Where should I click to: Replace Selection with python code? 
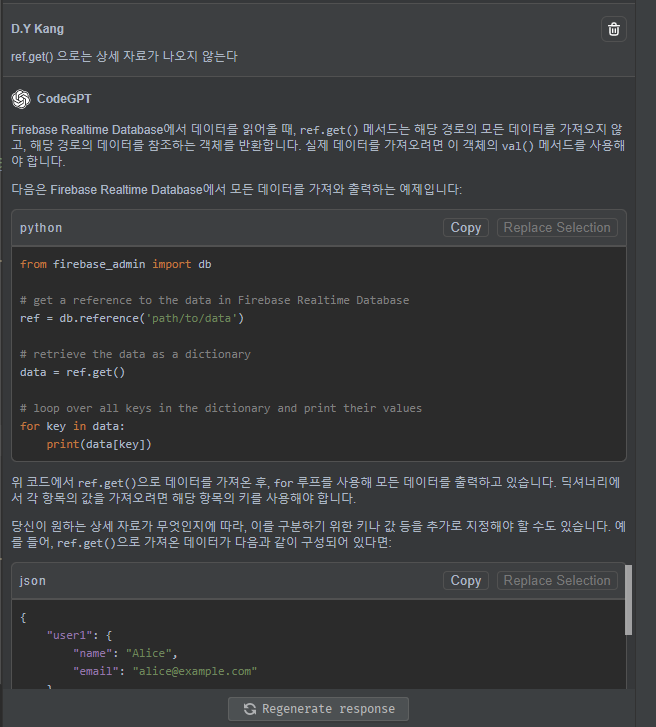coord(557,228)
